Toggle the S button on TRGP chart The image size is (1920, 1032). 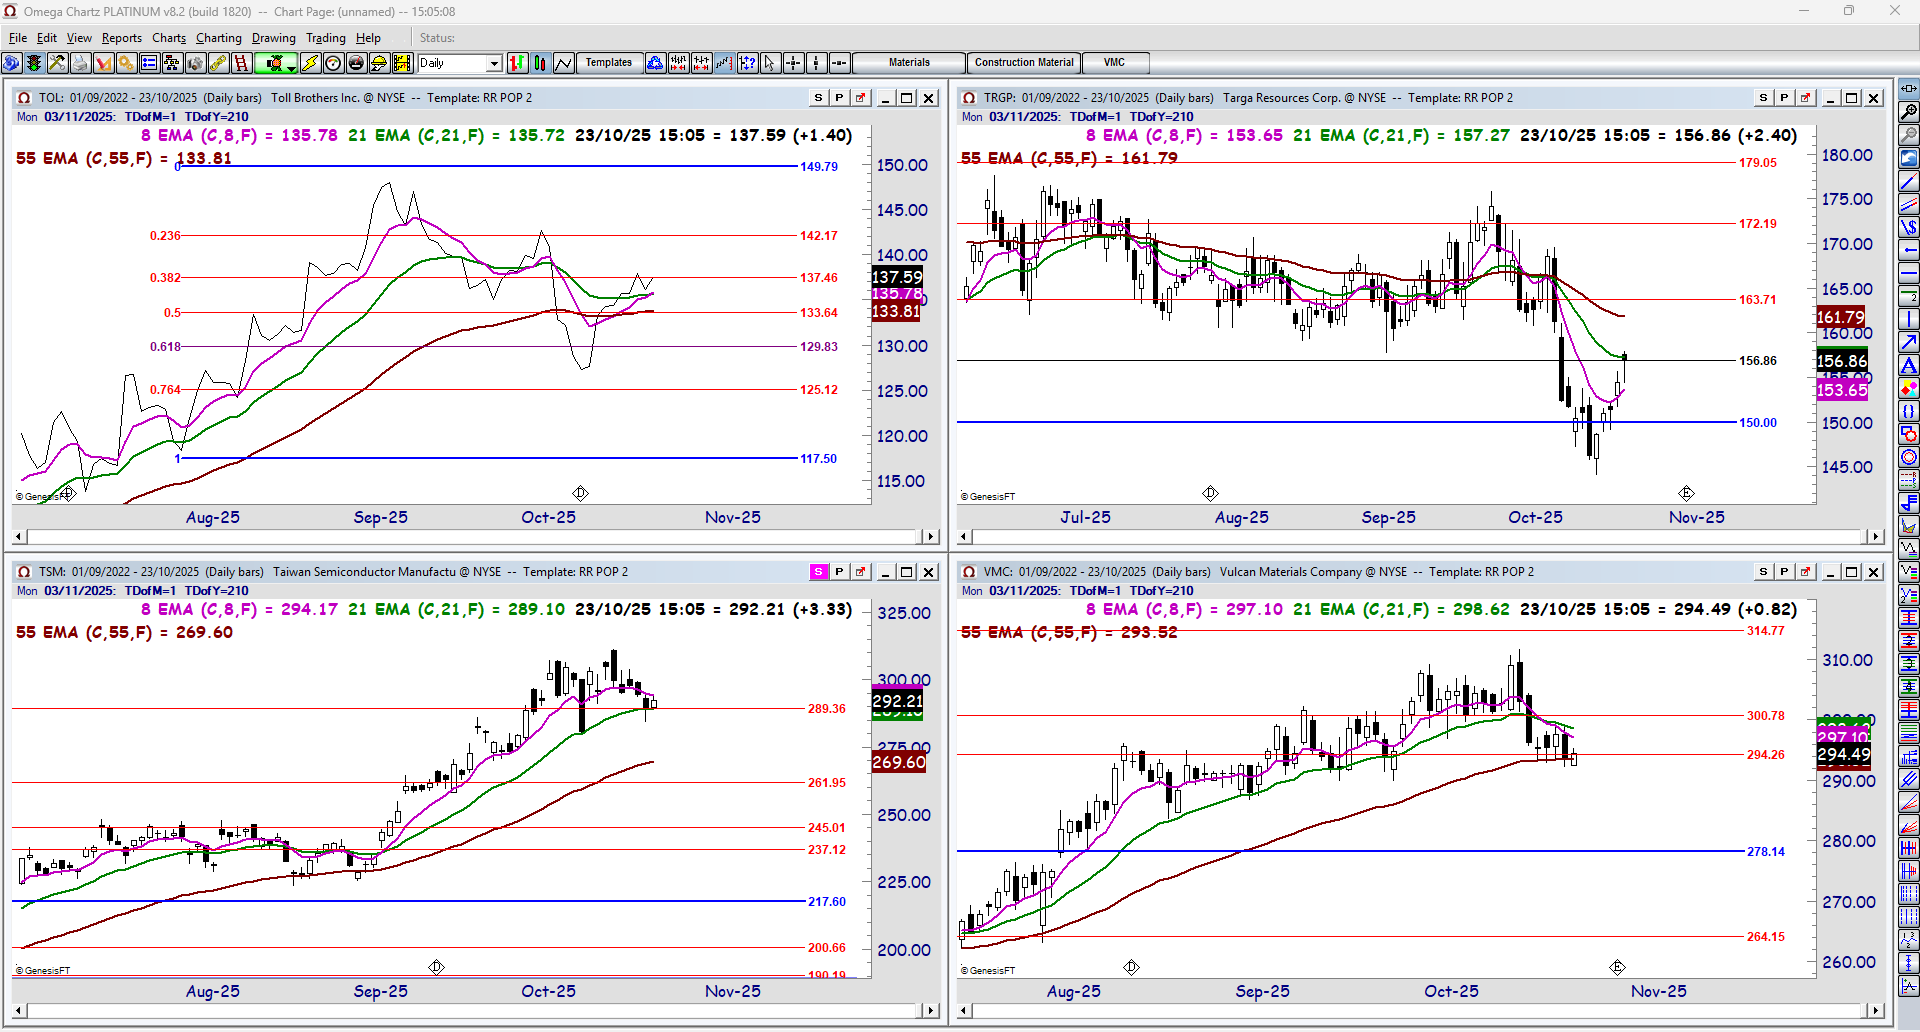click(x=1763, y=98)
